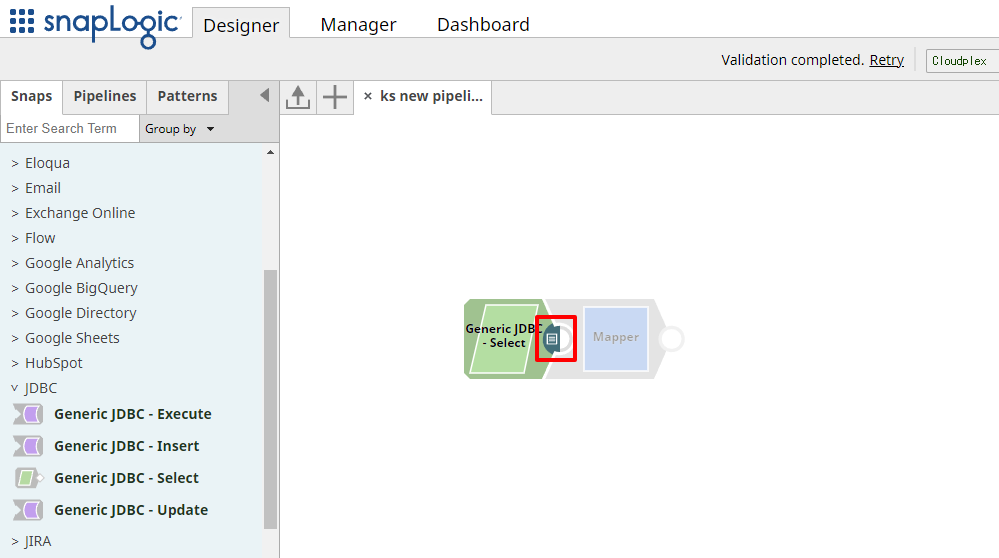Viewport: 999px width, 558px height.
Task: Select the Snaps tab
Action: (31, 96)
